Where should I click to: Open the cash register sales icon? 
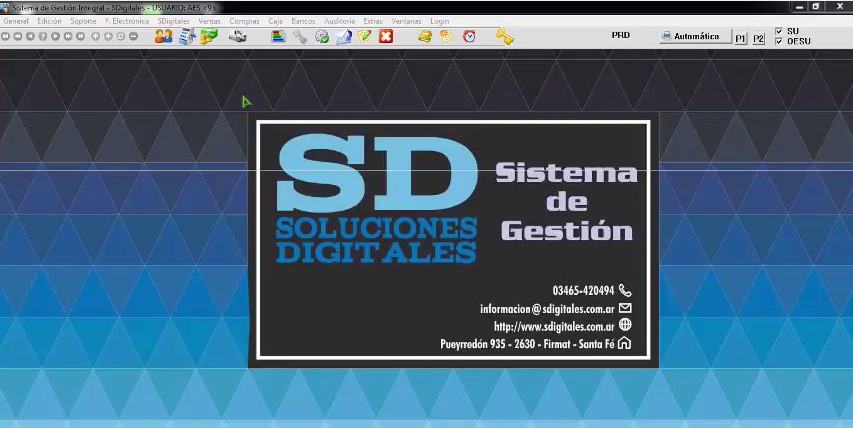point(187,36)
